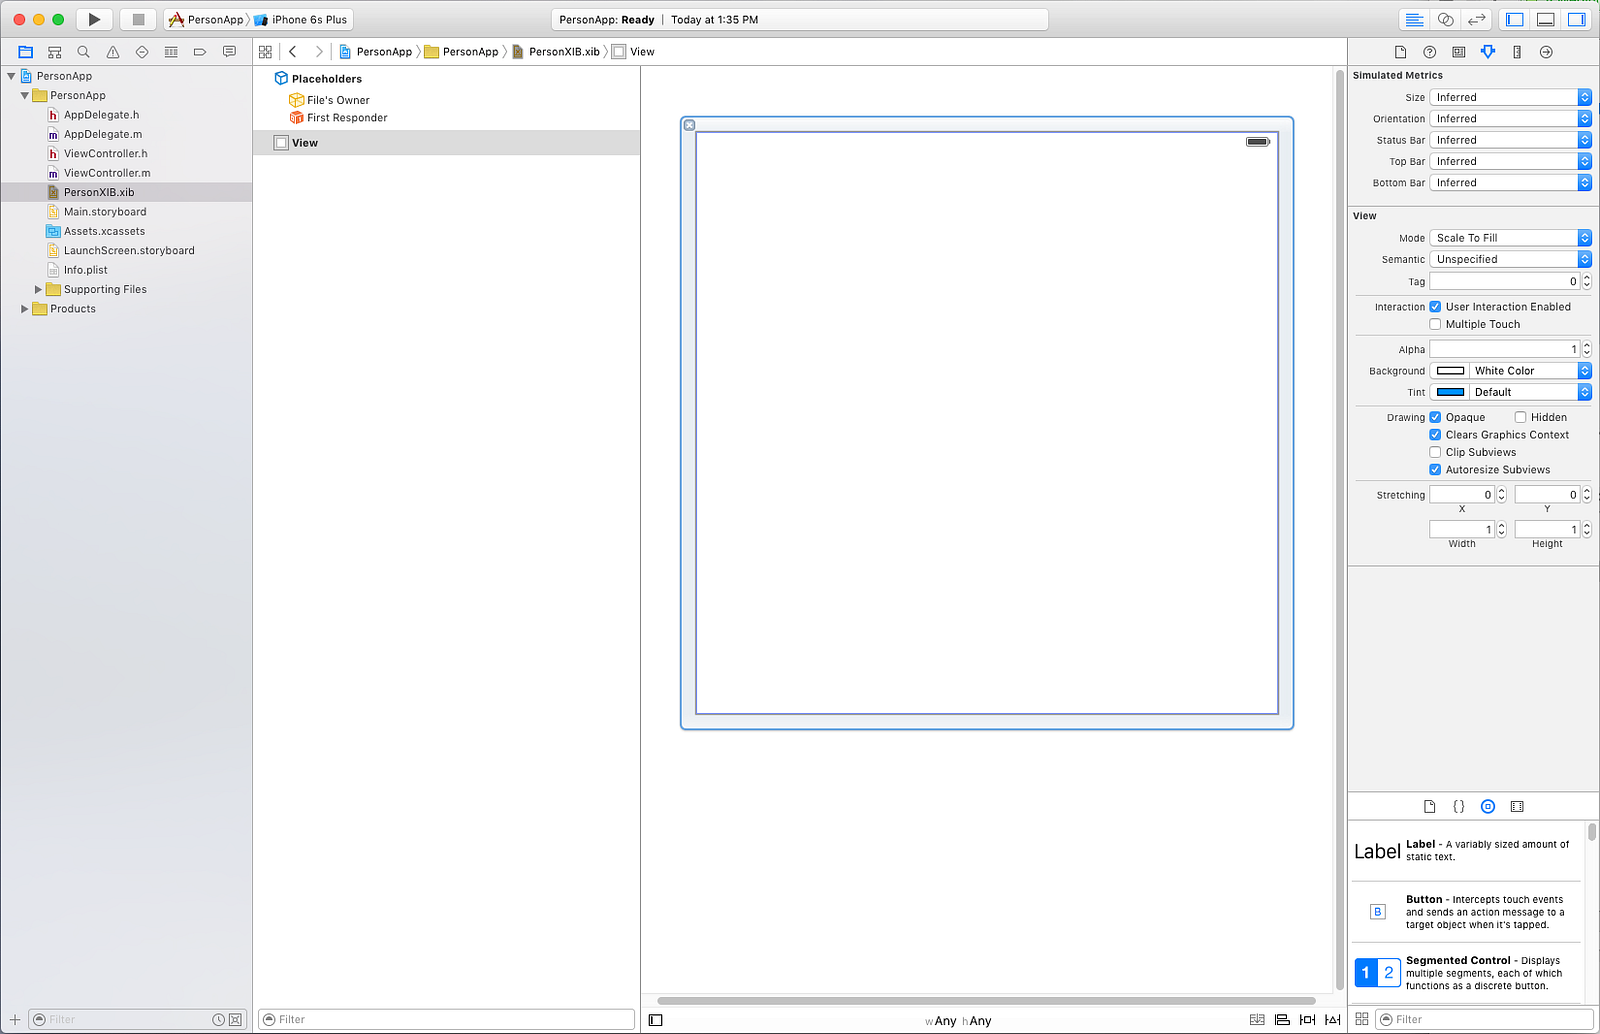Expand the Products folder

(25, 309)
